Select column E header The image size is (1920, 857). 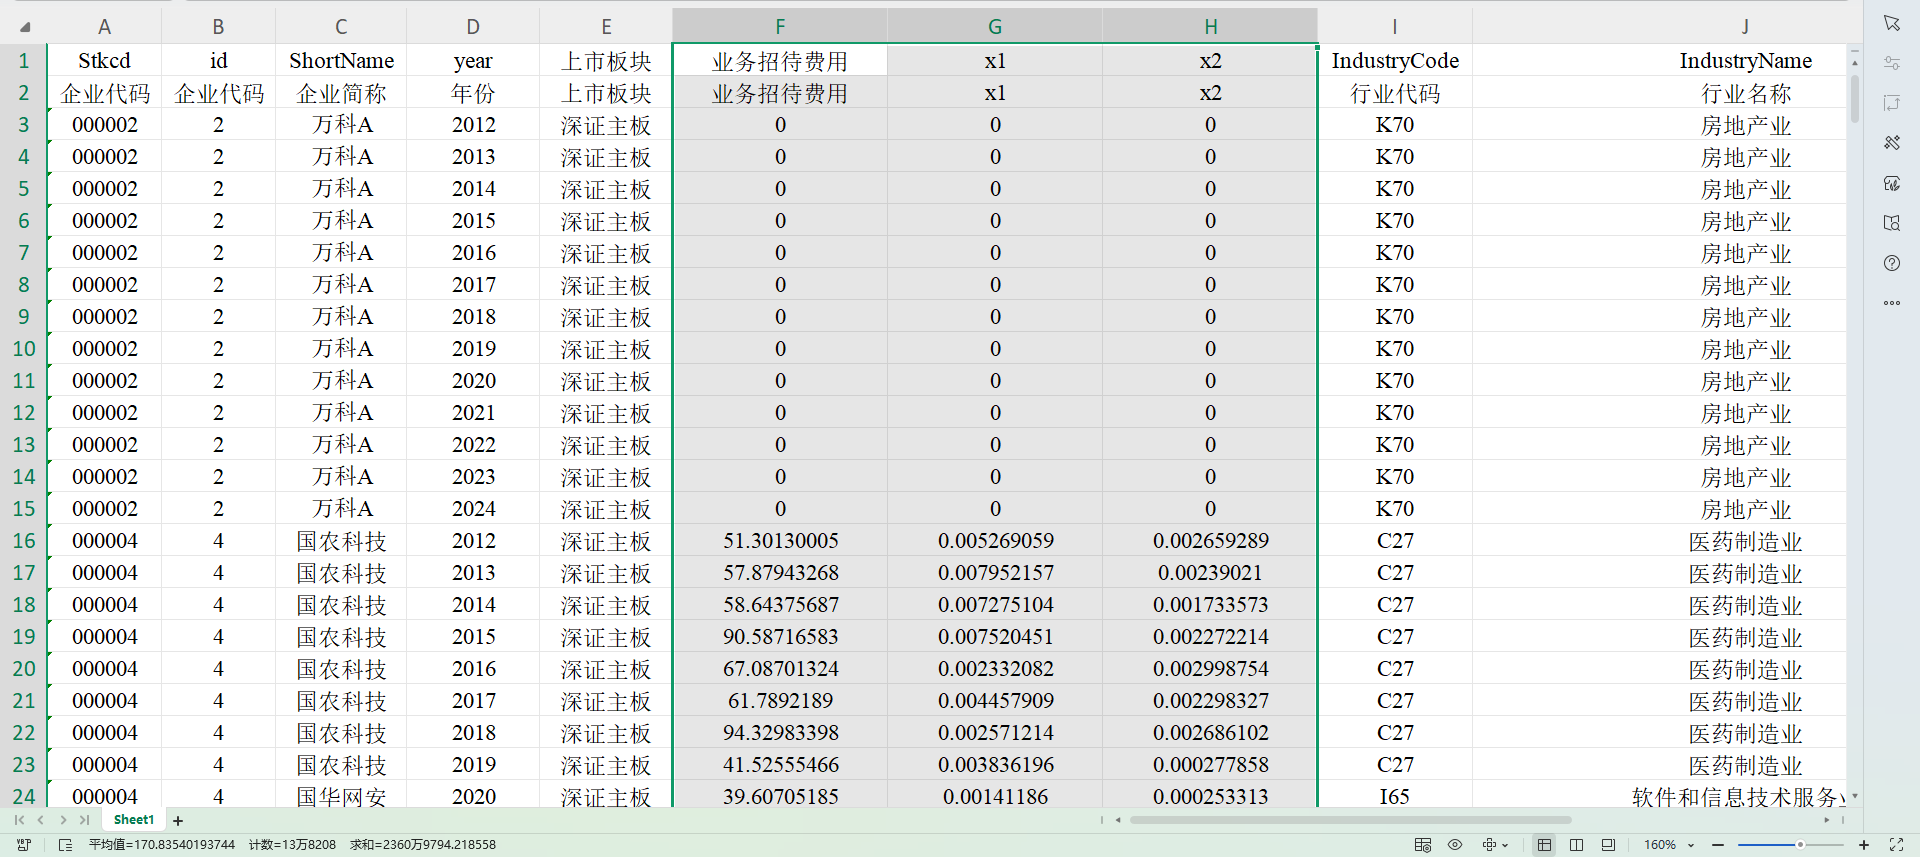pos(606,27)
